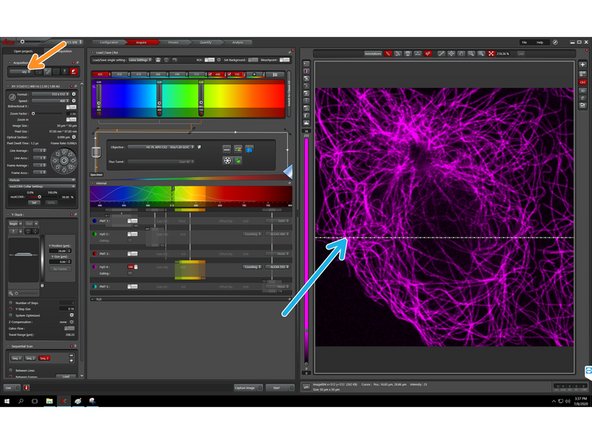Click the red fit-to-window icon in viewer toolbar

click(491, 54)
